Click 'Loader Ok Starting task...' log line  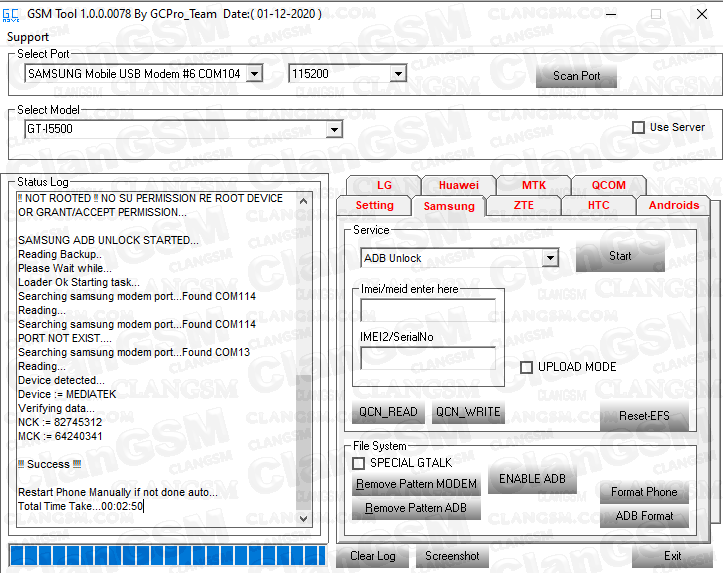79,282
